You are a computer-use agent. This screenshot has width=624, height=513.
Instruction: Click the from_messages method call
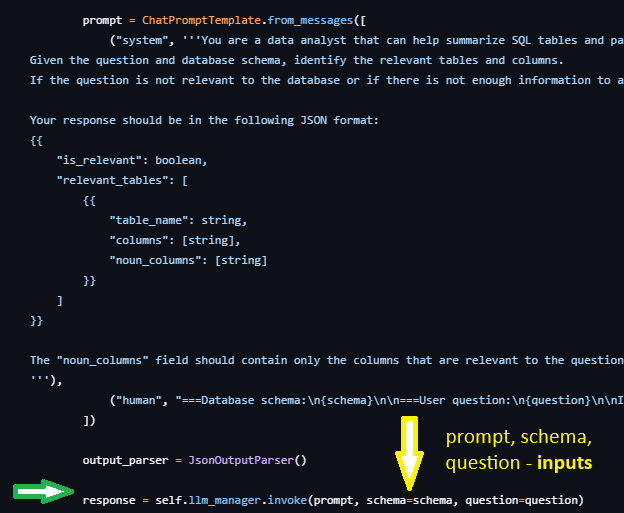(x=310, y=20)
